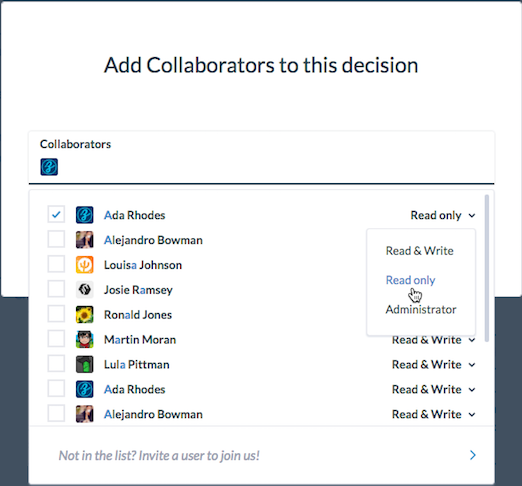Open Ada Rhodes's Read only permission dropdown
The image size is (522, 486).
(443, 215)
